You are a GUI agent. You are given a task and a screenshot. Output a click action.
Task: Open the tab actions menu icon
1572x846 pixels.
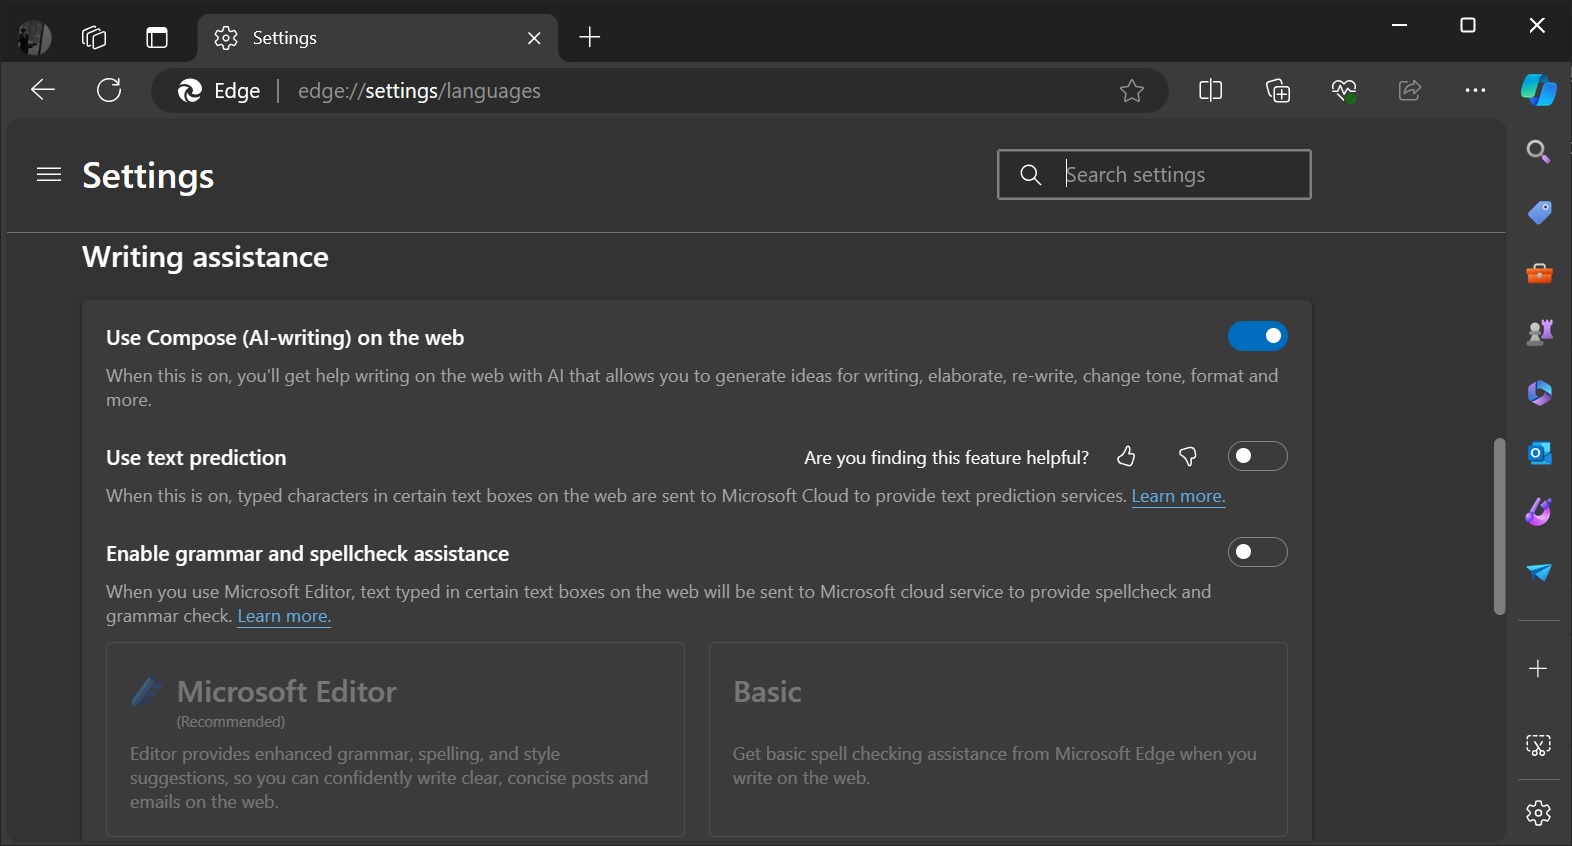tap(157, 38)
